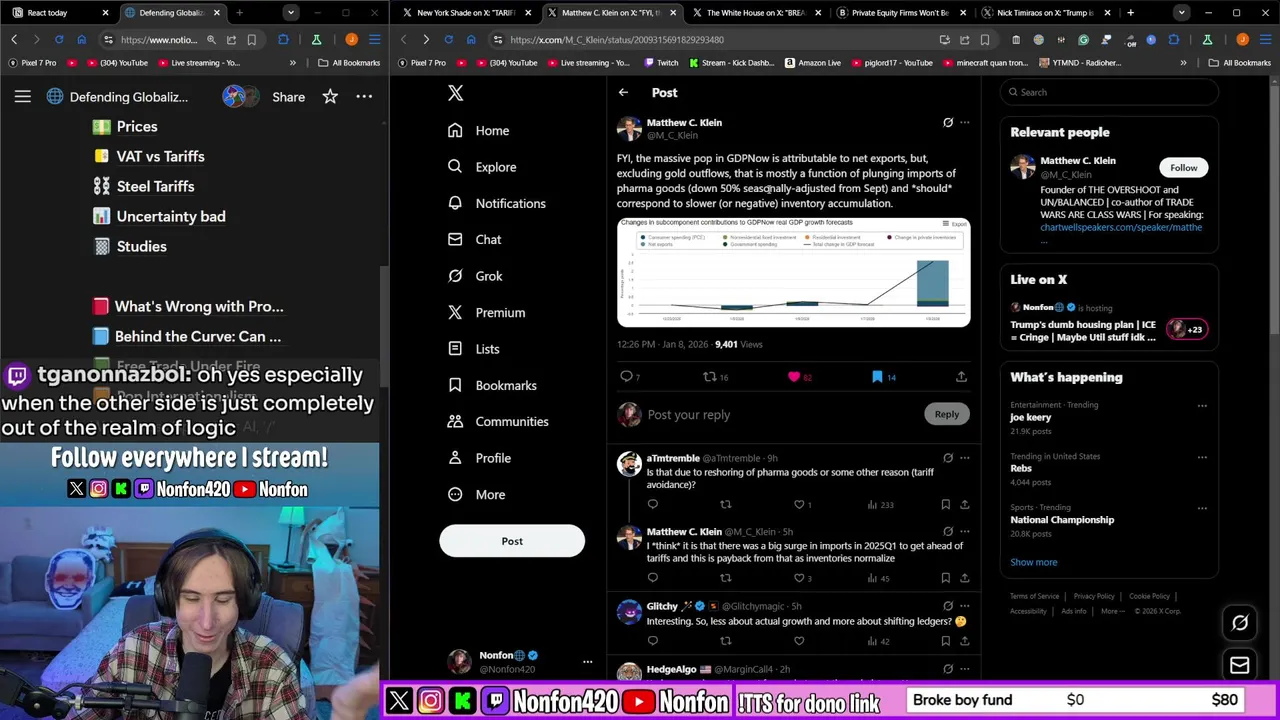
Task: Toggle the pink like heart on main post
Action: (x=794, y=377)
